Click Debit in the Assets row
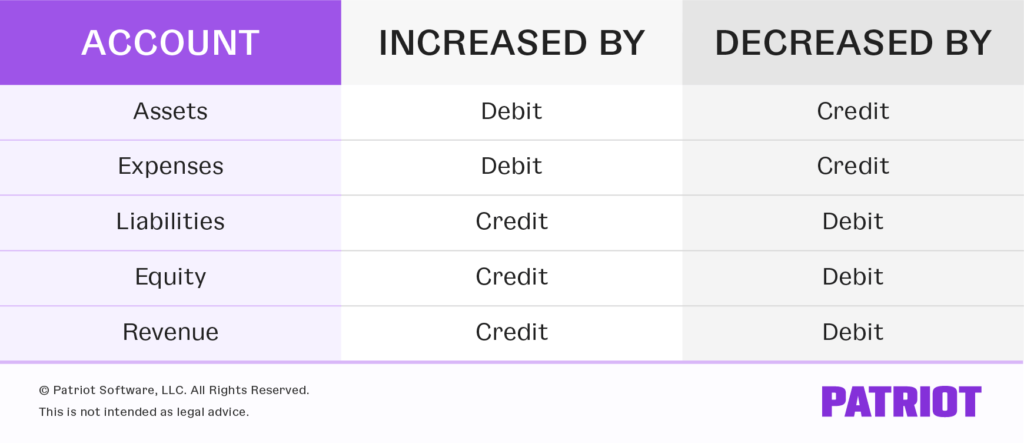The width and height of the screenshot is (1024, 443). click(511, 111)
